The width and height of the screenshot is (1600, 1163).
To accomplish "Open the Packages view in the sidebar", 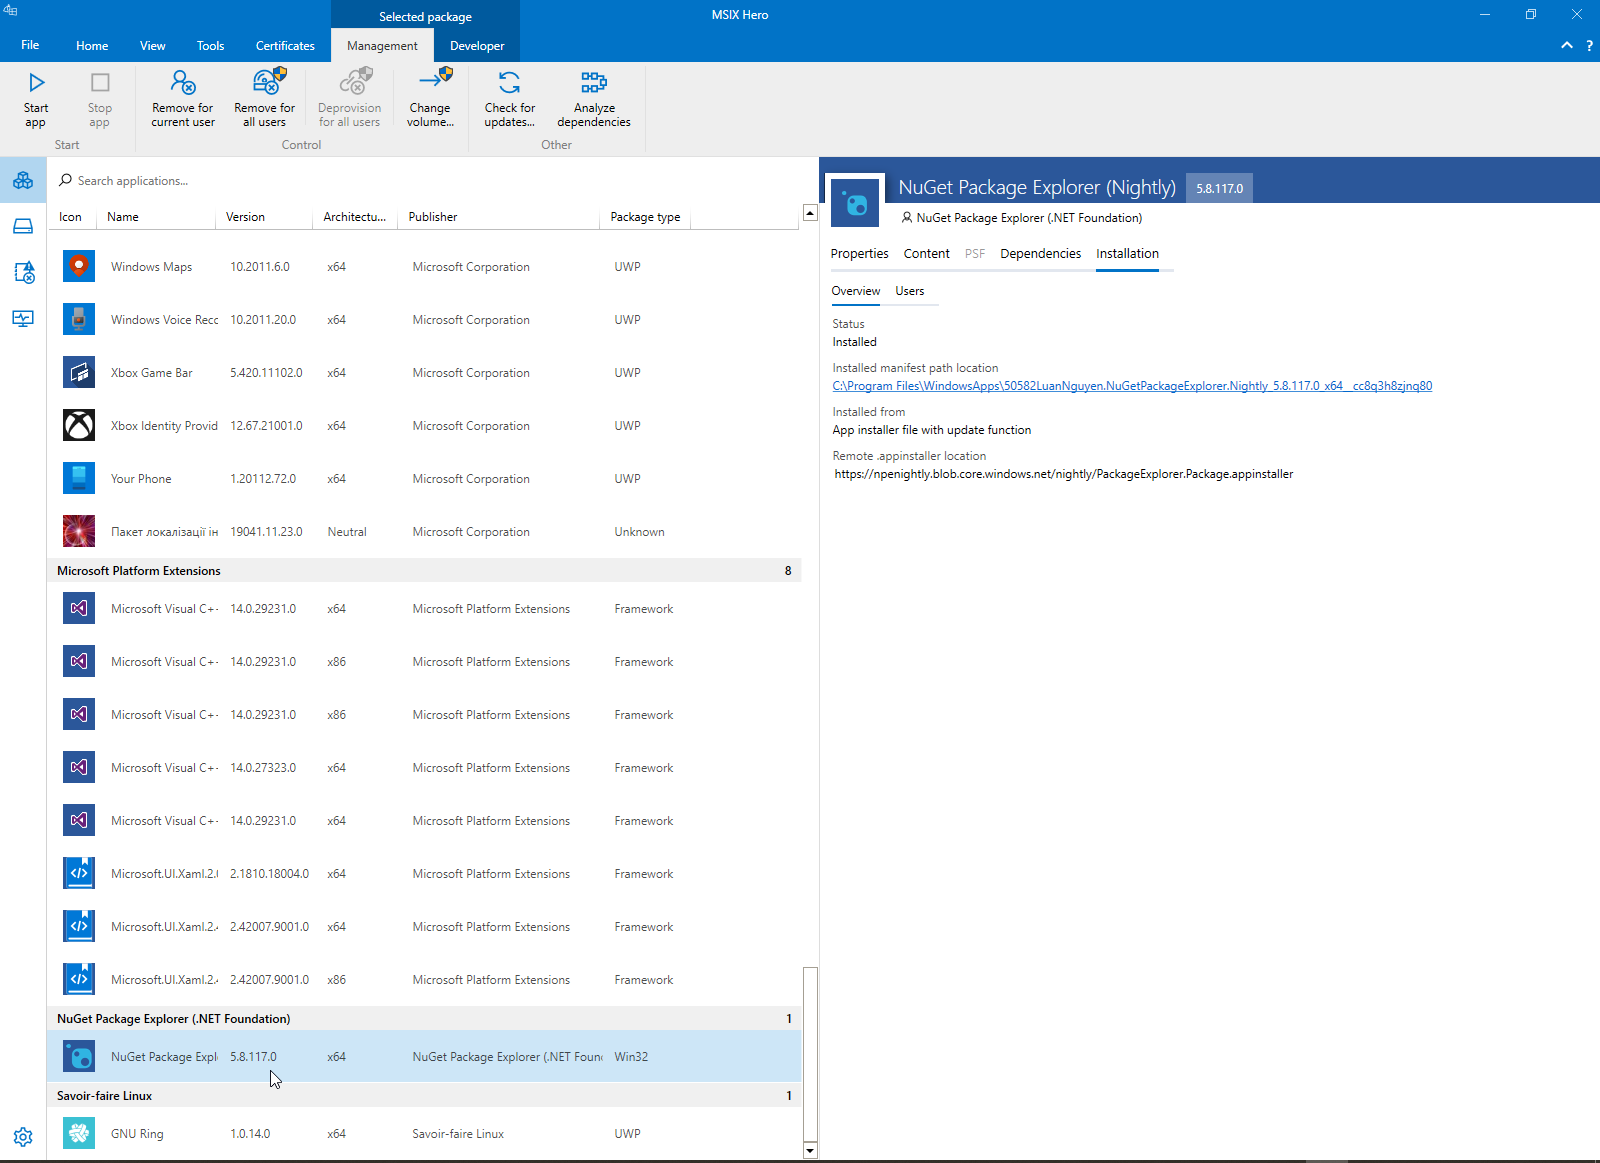I will 23,181.
